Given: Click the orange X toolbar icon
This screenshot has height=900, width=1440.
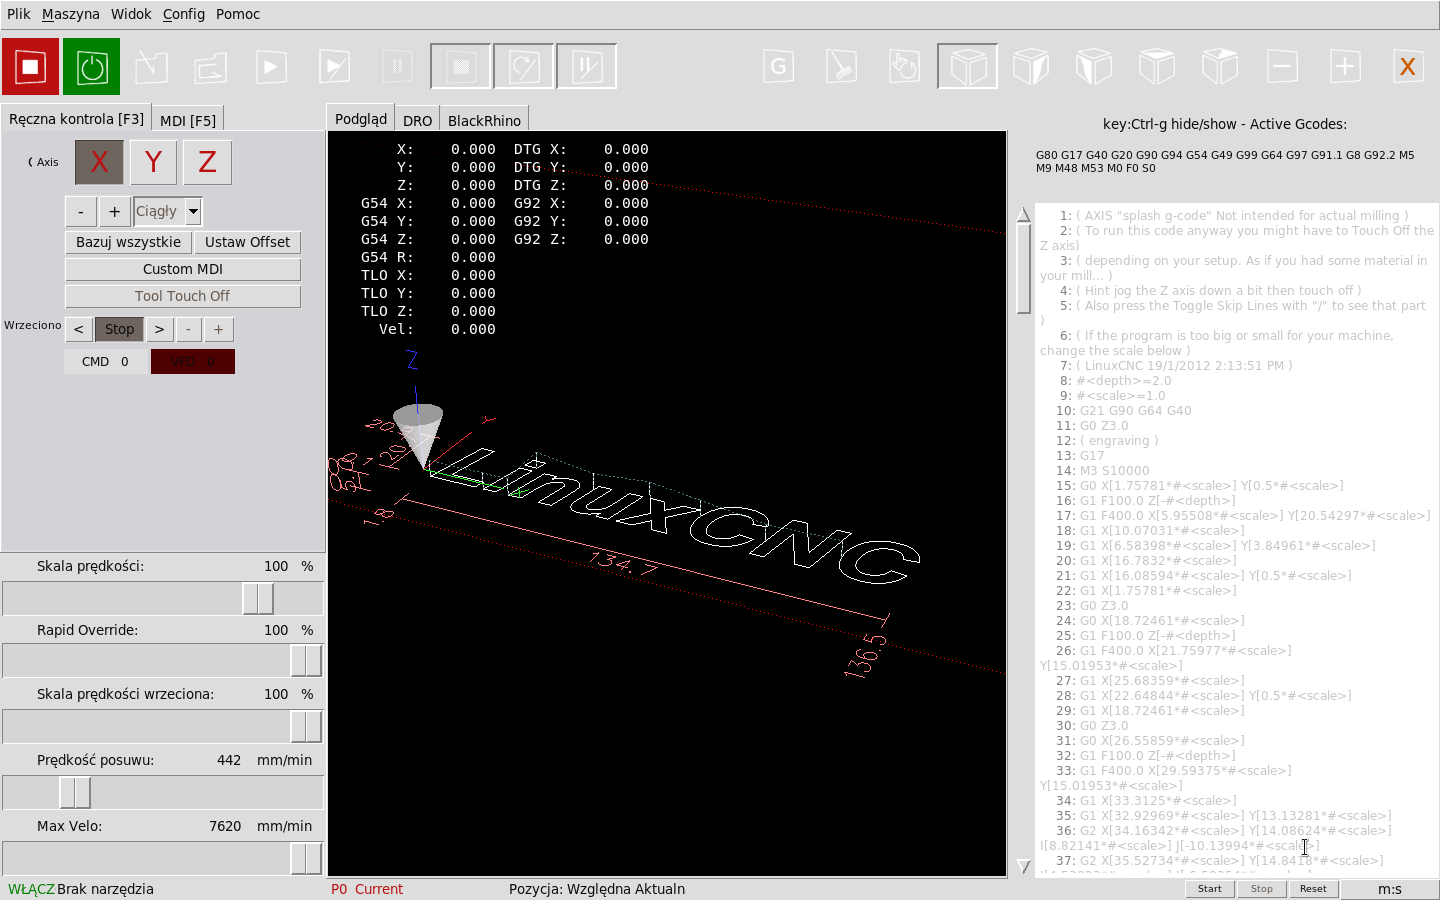Looking at the screenshot, I should click(1407, 67).
